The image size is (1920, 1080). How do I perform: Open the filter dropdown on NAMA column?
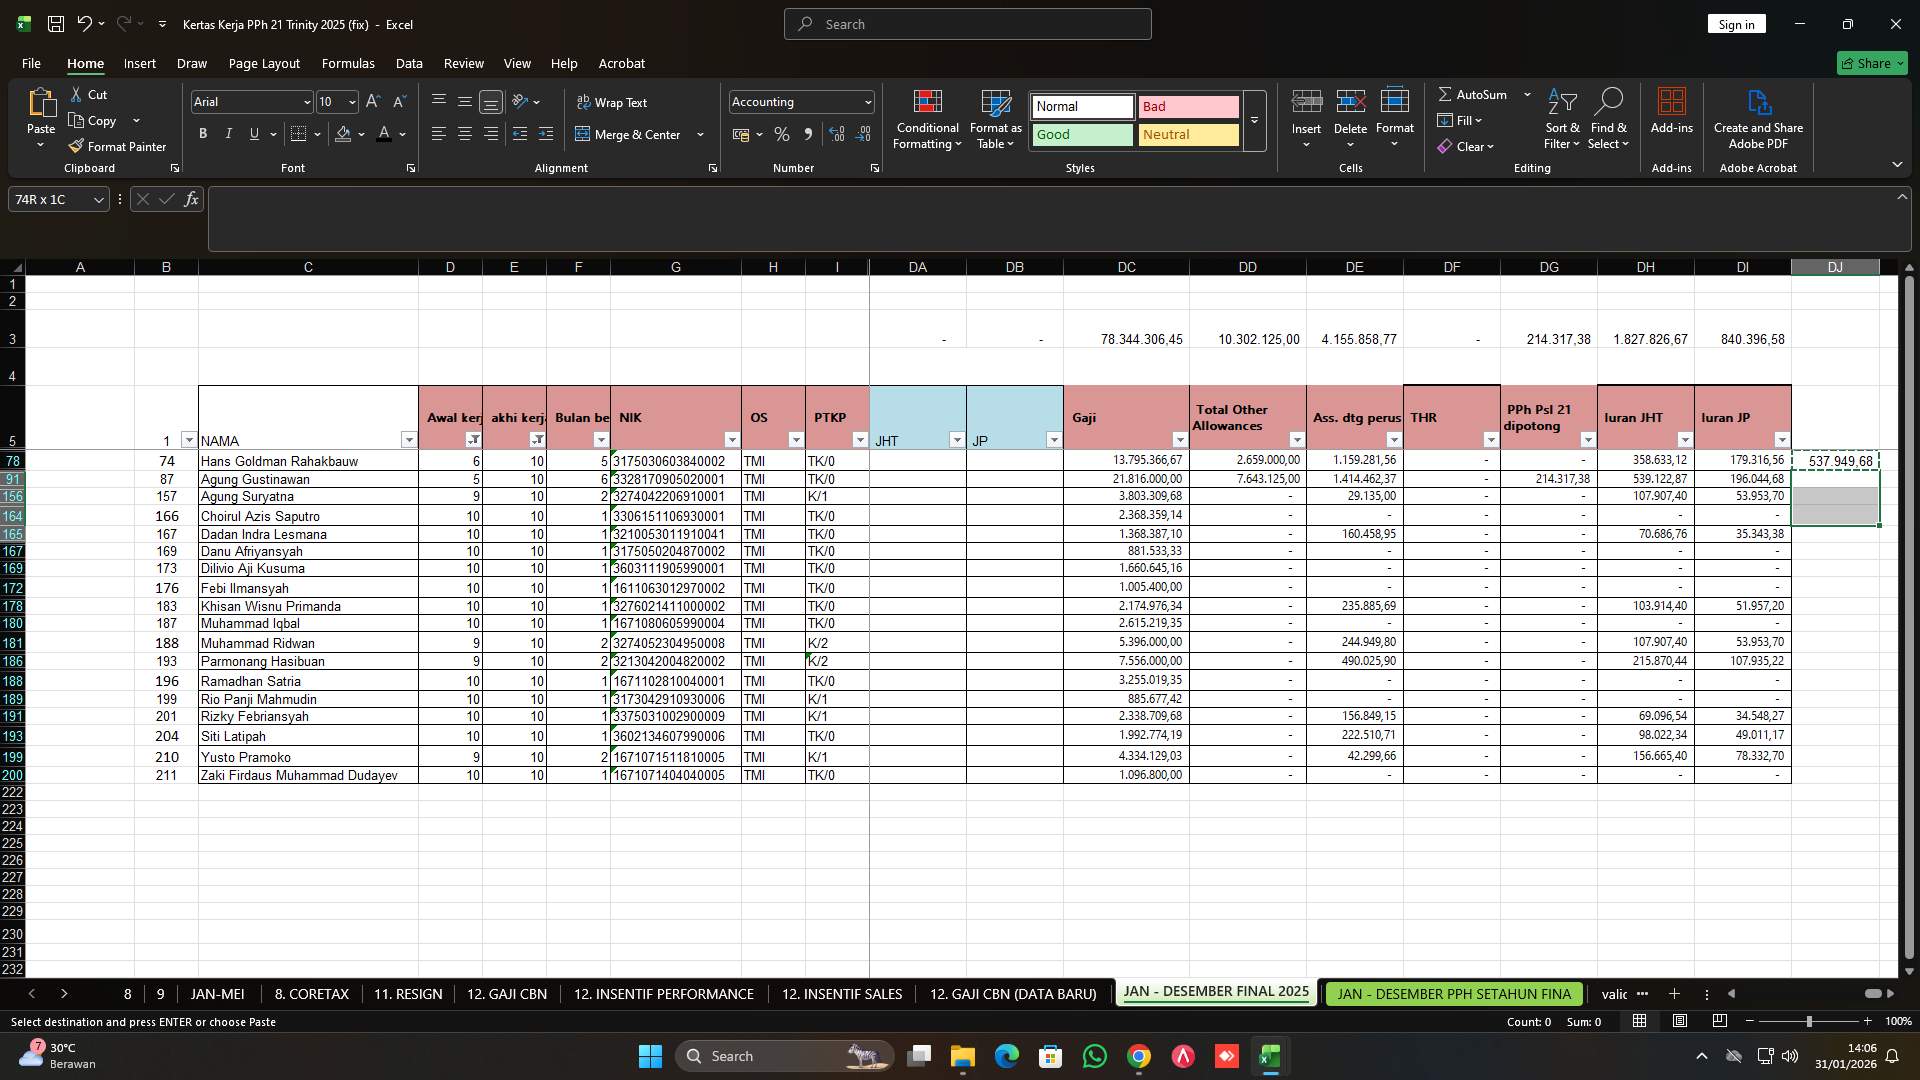(x=409, y=439)
